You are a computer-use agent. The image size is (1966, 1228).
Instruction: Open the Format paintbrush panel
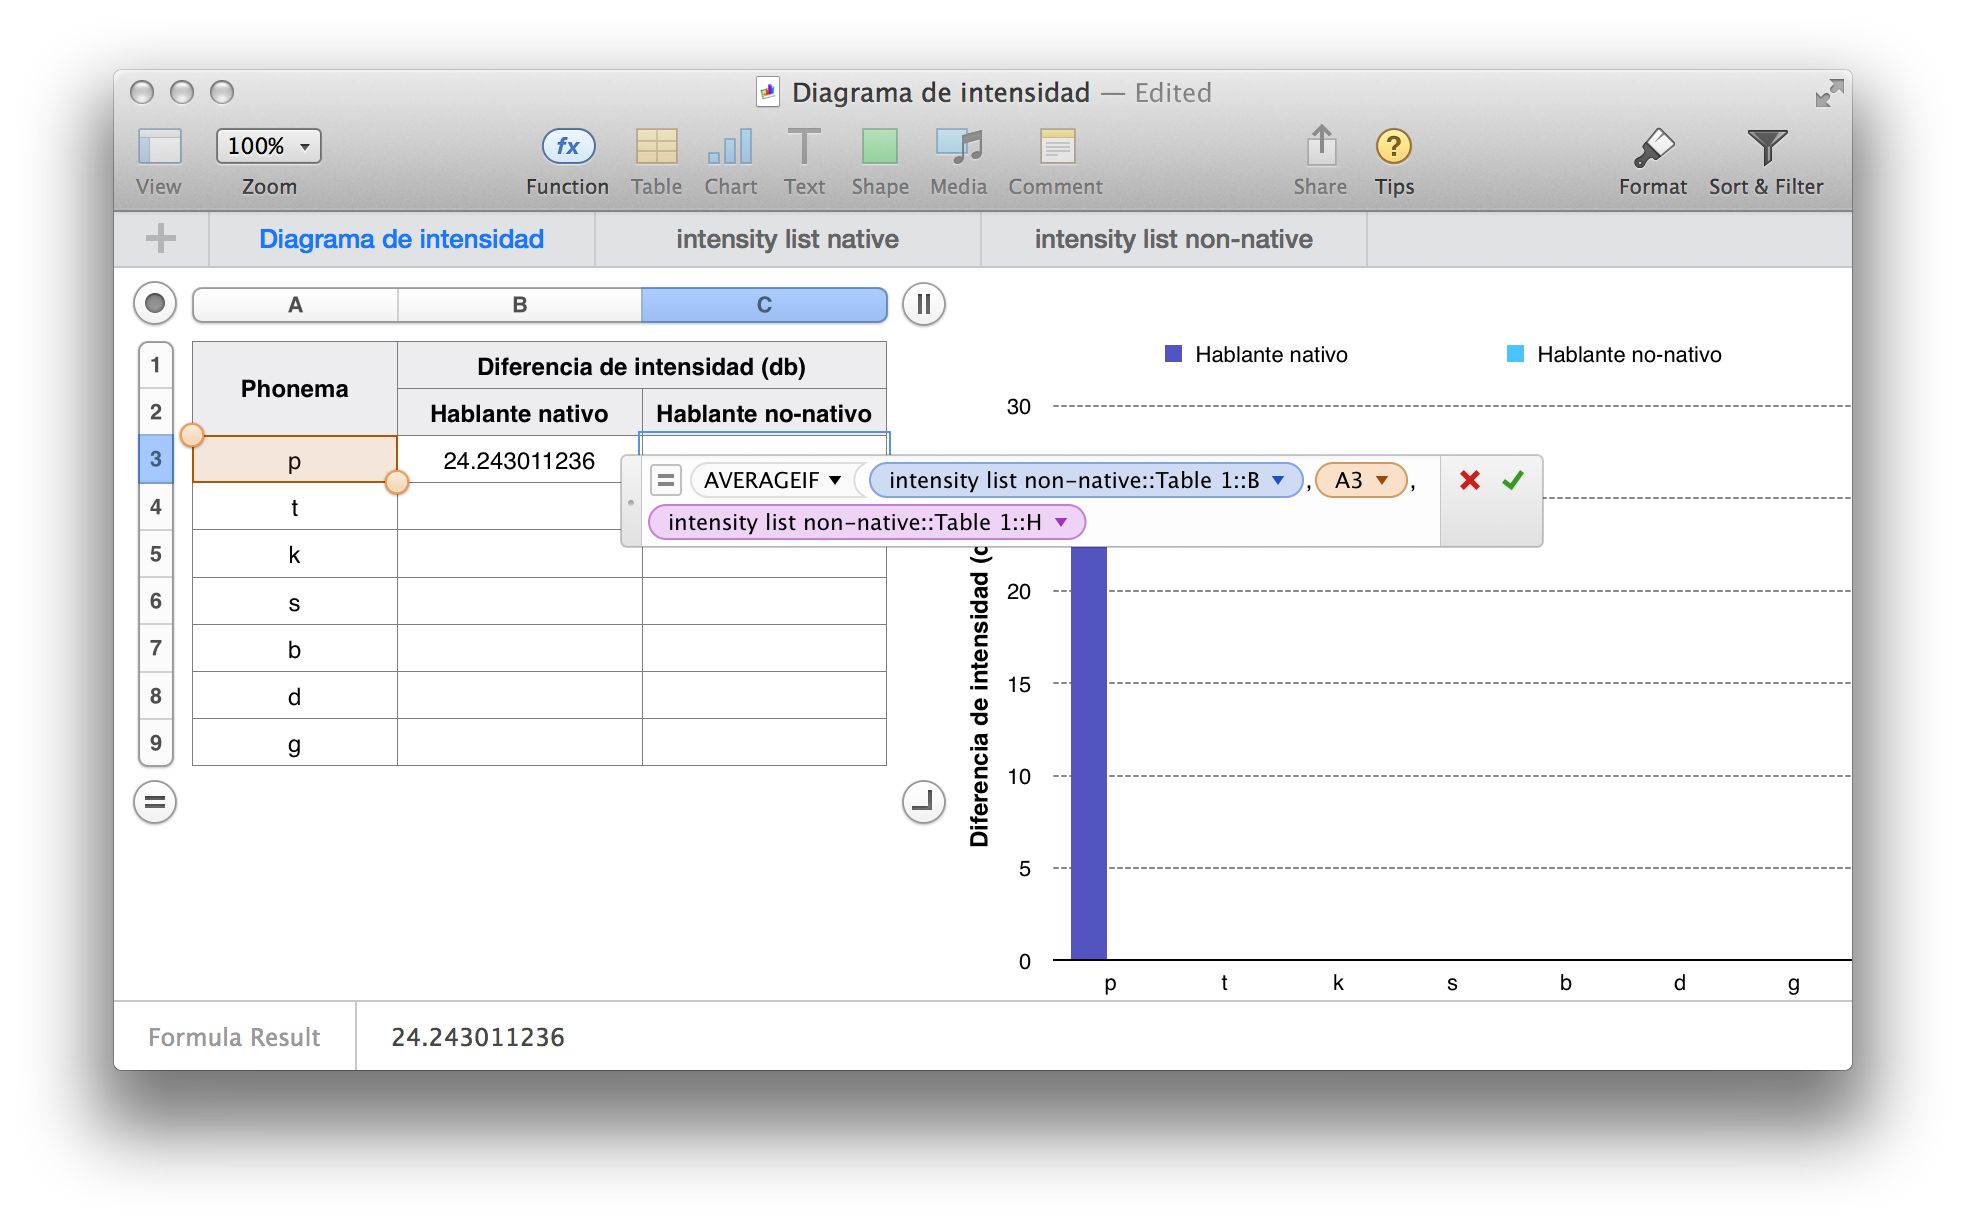pos(1652,147)
